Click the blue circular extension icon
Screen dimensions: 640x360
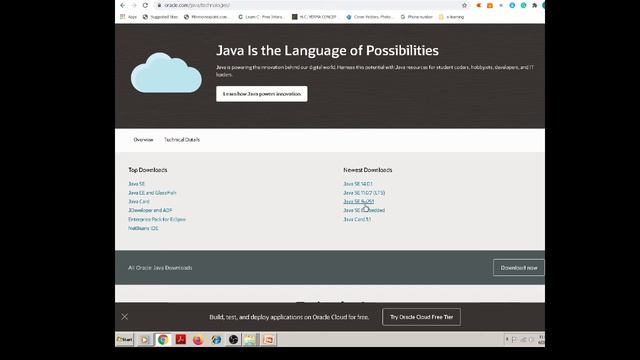coord(512,5)
